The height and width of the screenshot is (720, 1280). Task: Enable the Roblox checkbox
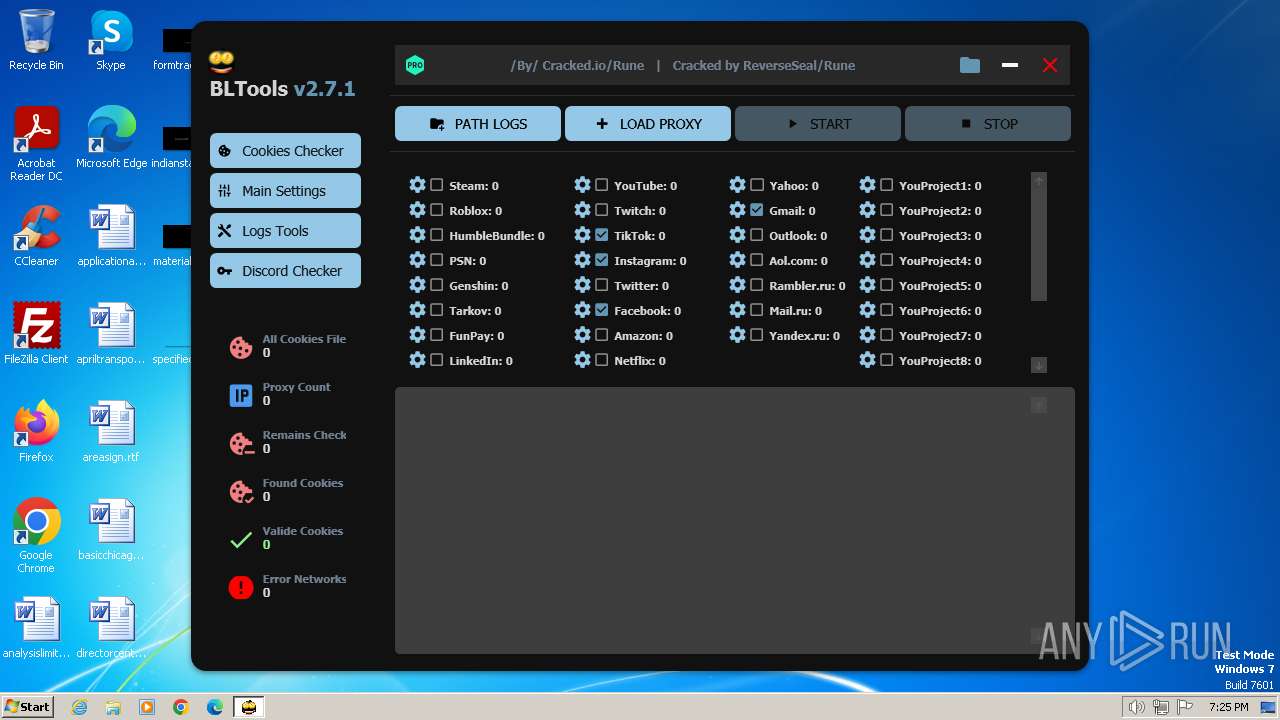pyautogui.click(x=437, y=210)
